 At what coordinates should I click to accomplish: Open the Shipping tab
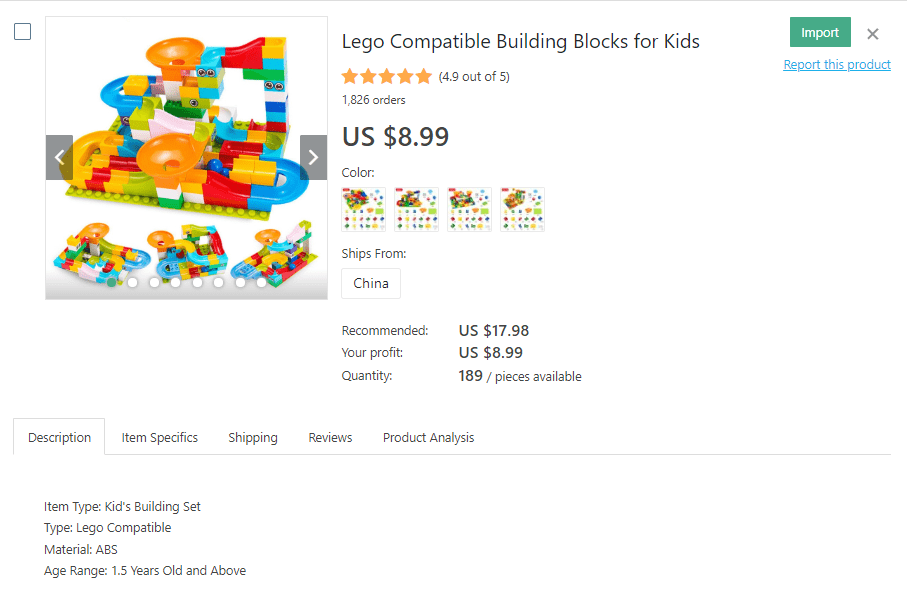253,438
